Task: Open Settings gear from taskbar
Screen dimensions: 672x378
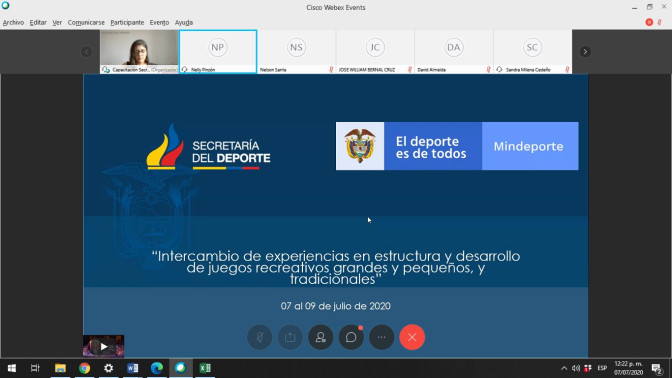Action: click(x=108, y=368)
